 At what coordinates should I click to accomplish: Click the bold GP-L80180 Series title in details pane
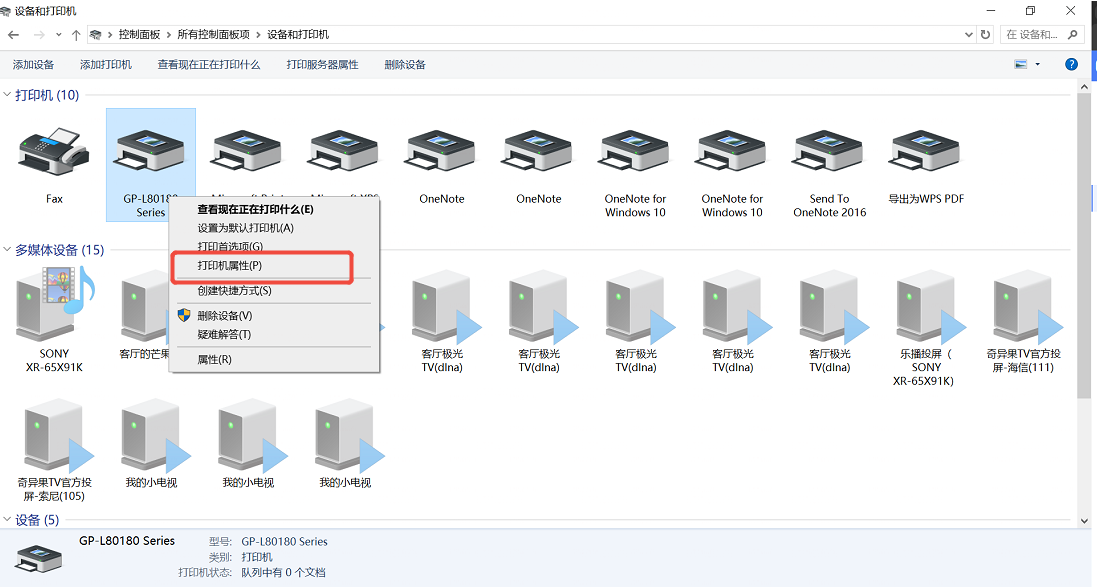[127, 541]
